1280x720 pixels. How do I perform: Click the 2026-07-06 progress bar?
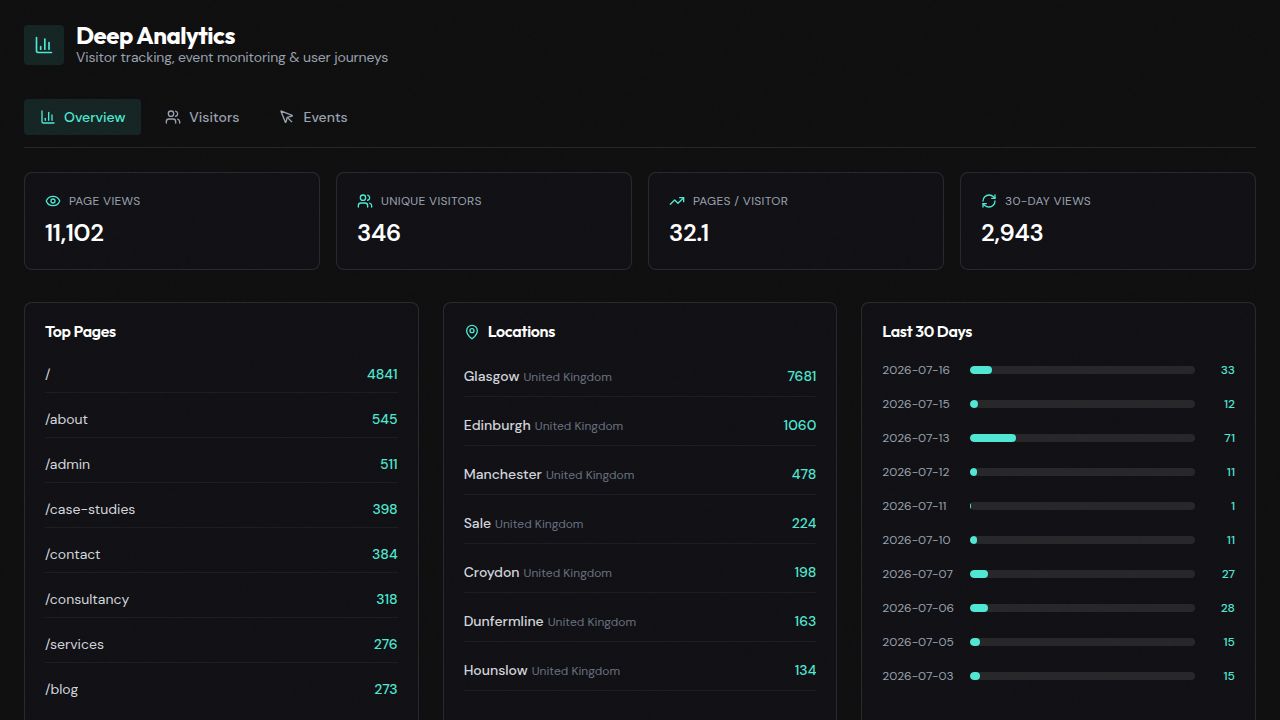point(1082,608)
